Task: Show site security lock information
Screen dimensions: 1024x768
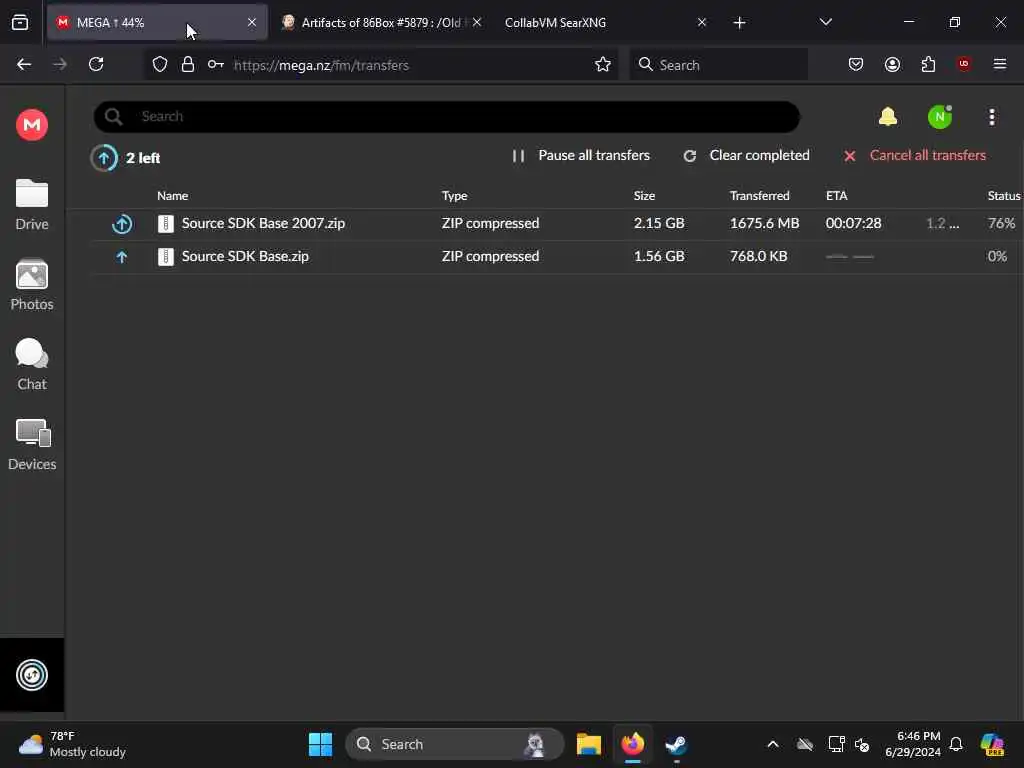Action: (x=188, y=64)
